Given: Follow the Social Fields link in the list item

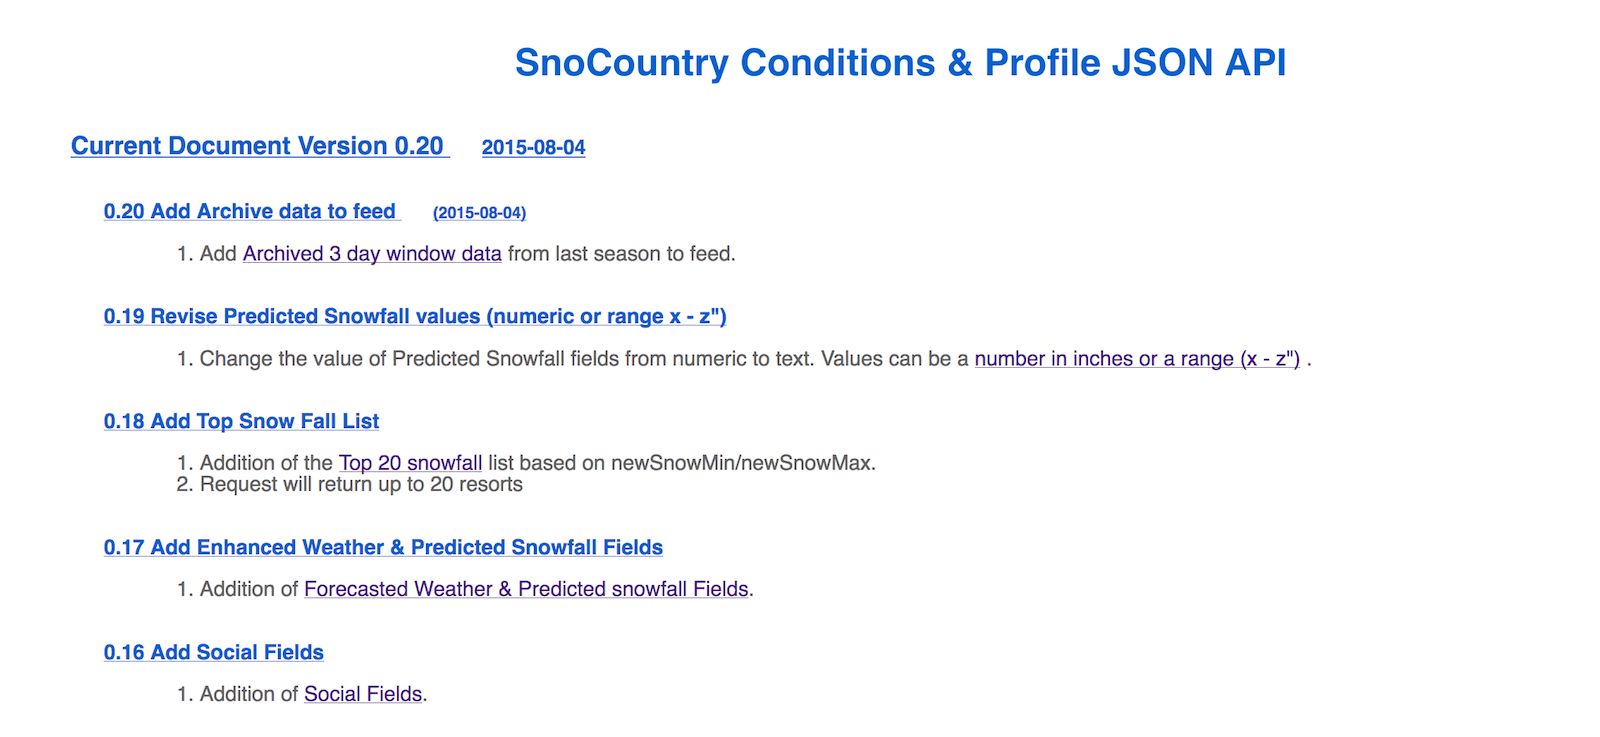Looking at the screenshot, I should 363,695.
